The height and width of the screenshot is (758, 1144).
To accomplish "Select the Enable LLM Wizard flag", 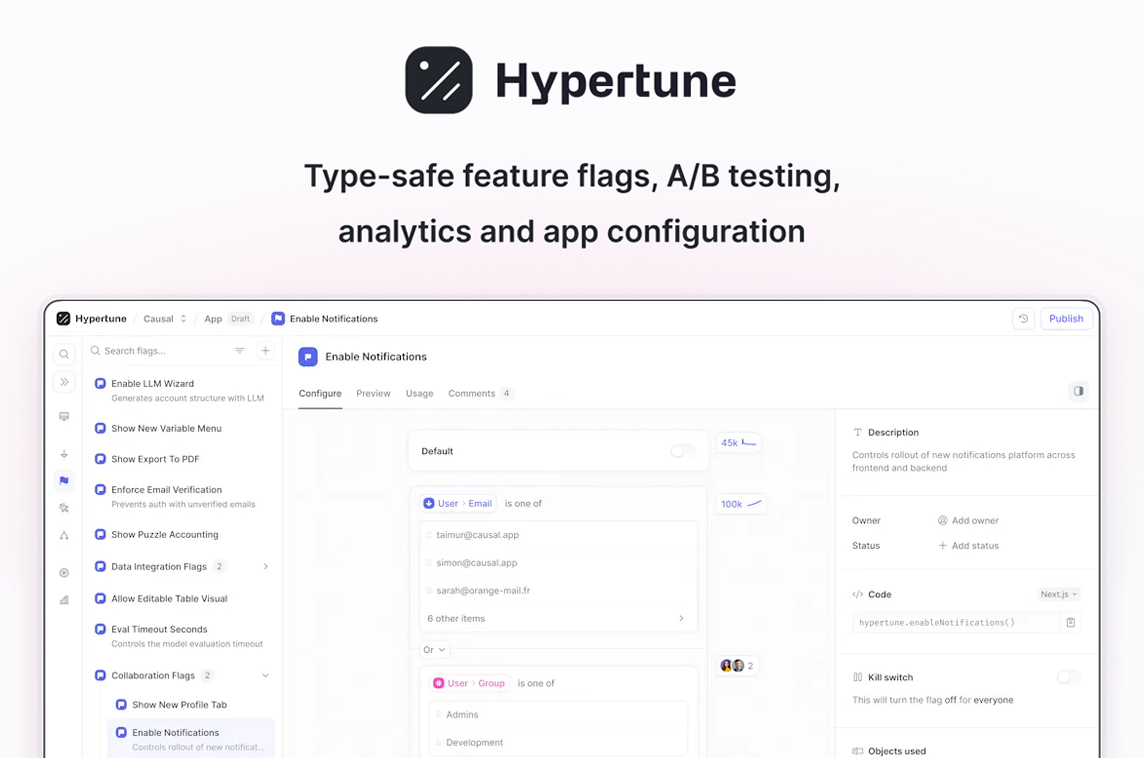I will [182, 390].
